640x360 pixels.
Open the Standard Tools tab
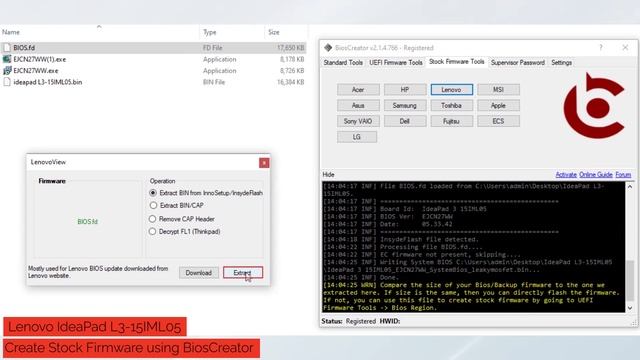[343, 62]
